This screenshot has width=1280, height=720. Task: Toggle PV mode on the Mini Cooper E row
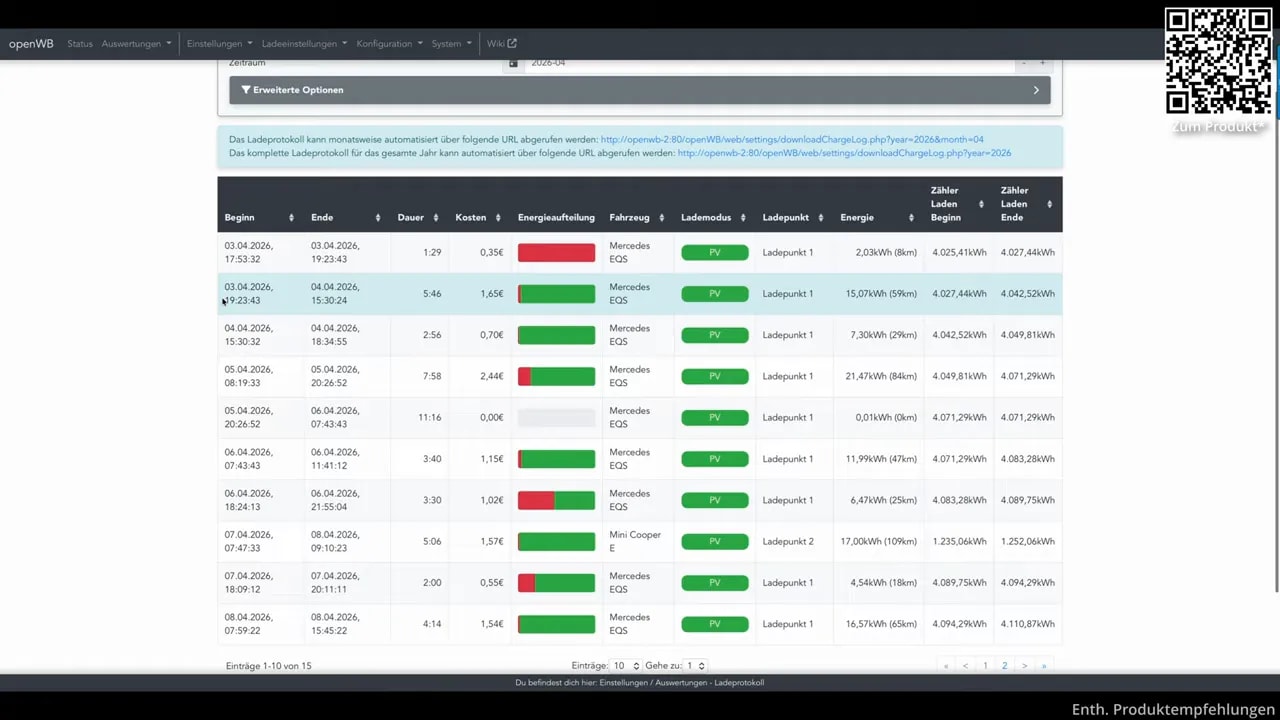click(714, 541)
